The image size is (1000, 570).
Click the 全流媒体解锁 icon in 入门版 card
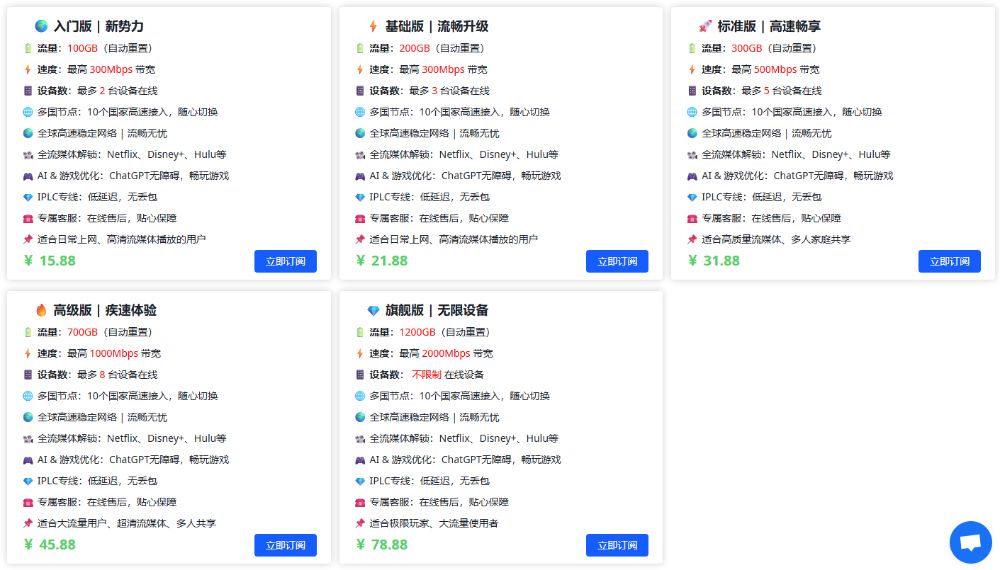(x=27, y=155)
